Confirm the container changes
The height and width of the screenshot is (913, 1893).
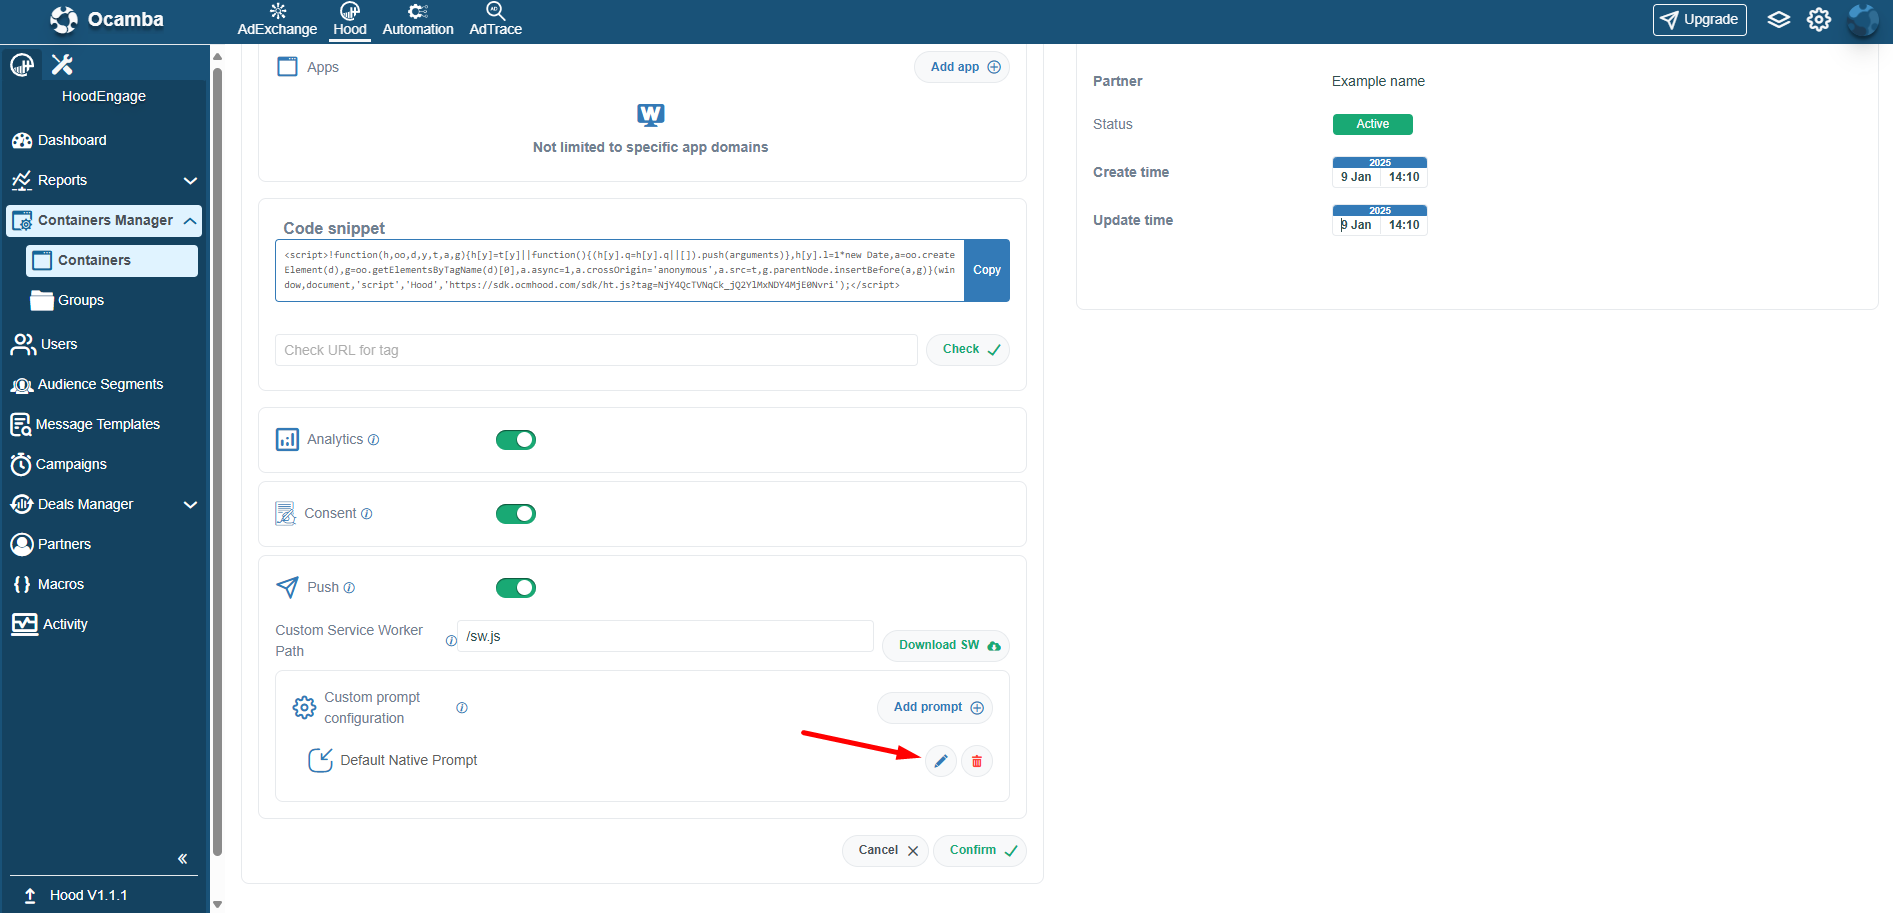tap(980, 850)
